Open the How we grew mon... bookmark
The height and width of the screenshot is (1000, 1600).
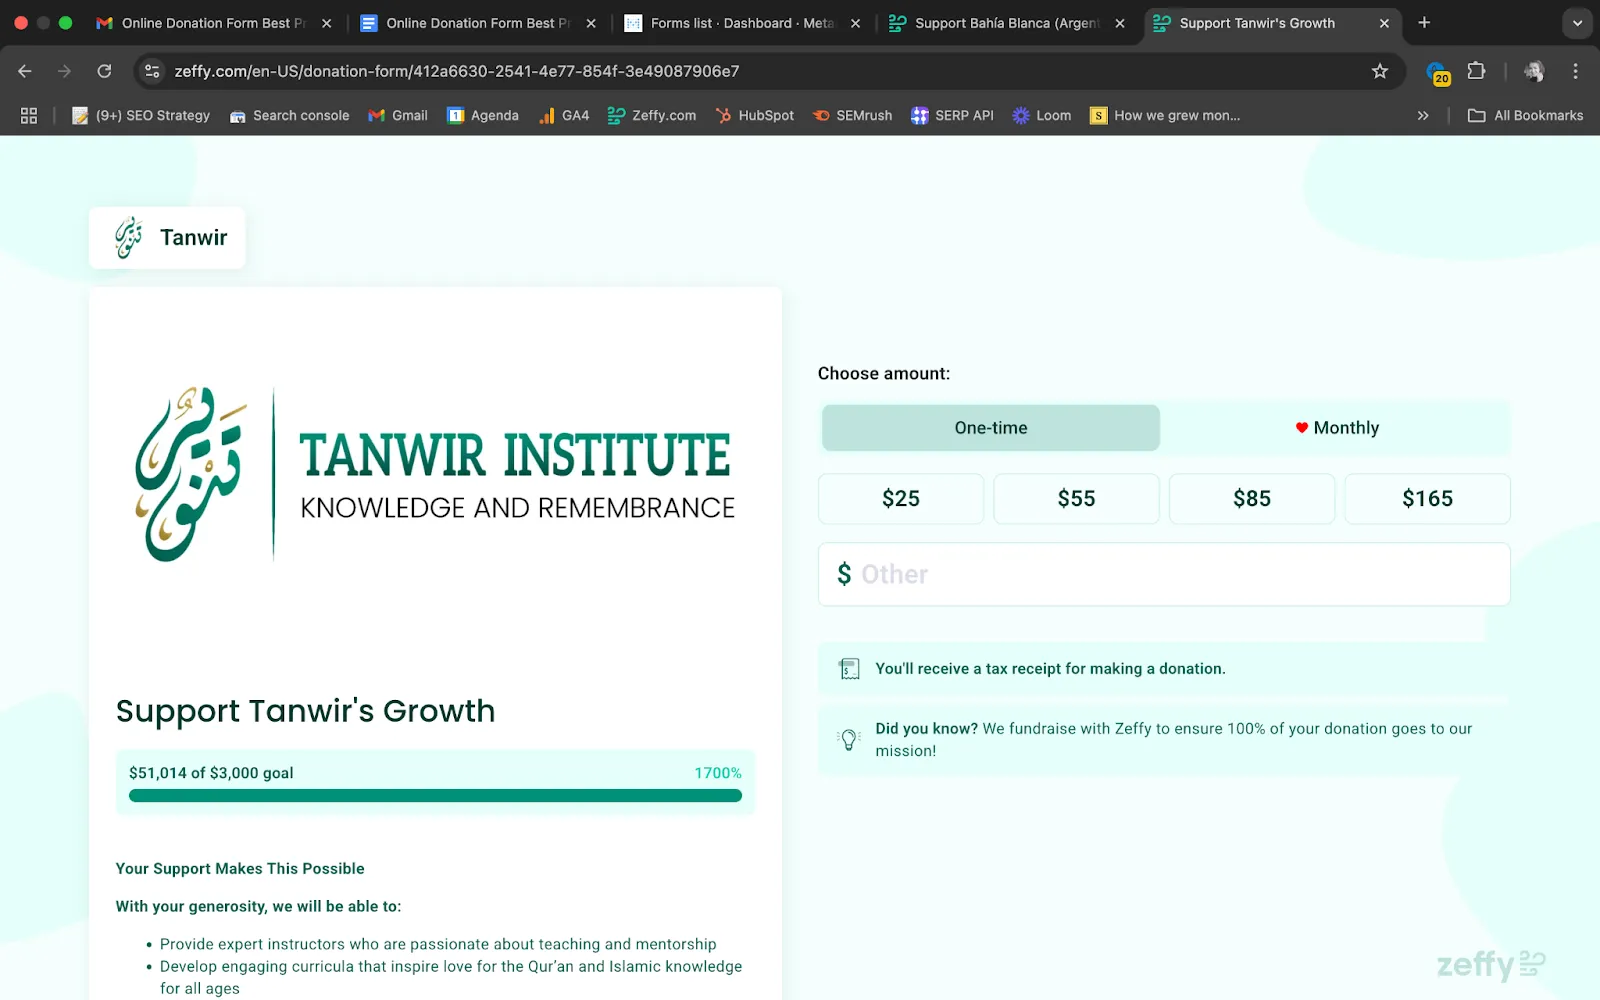[1165, 116]
